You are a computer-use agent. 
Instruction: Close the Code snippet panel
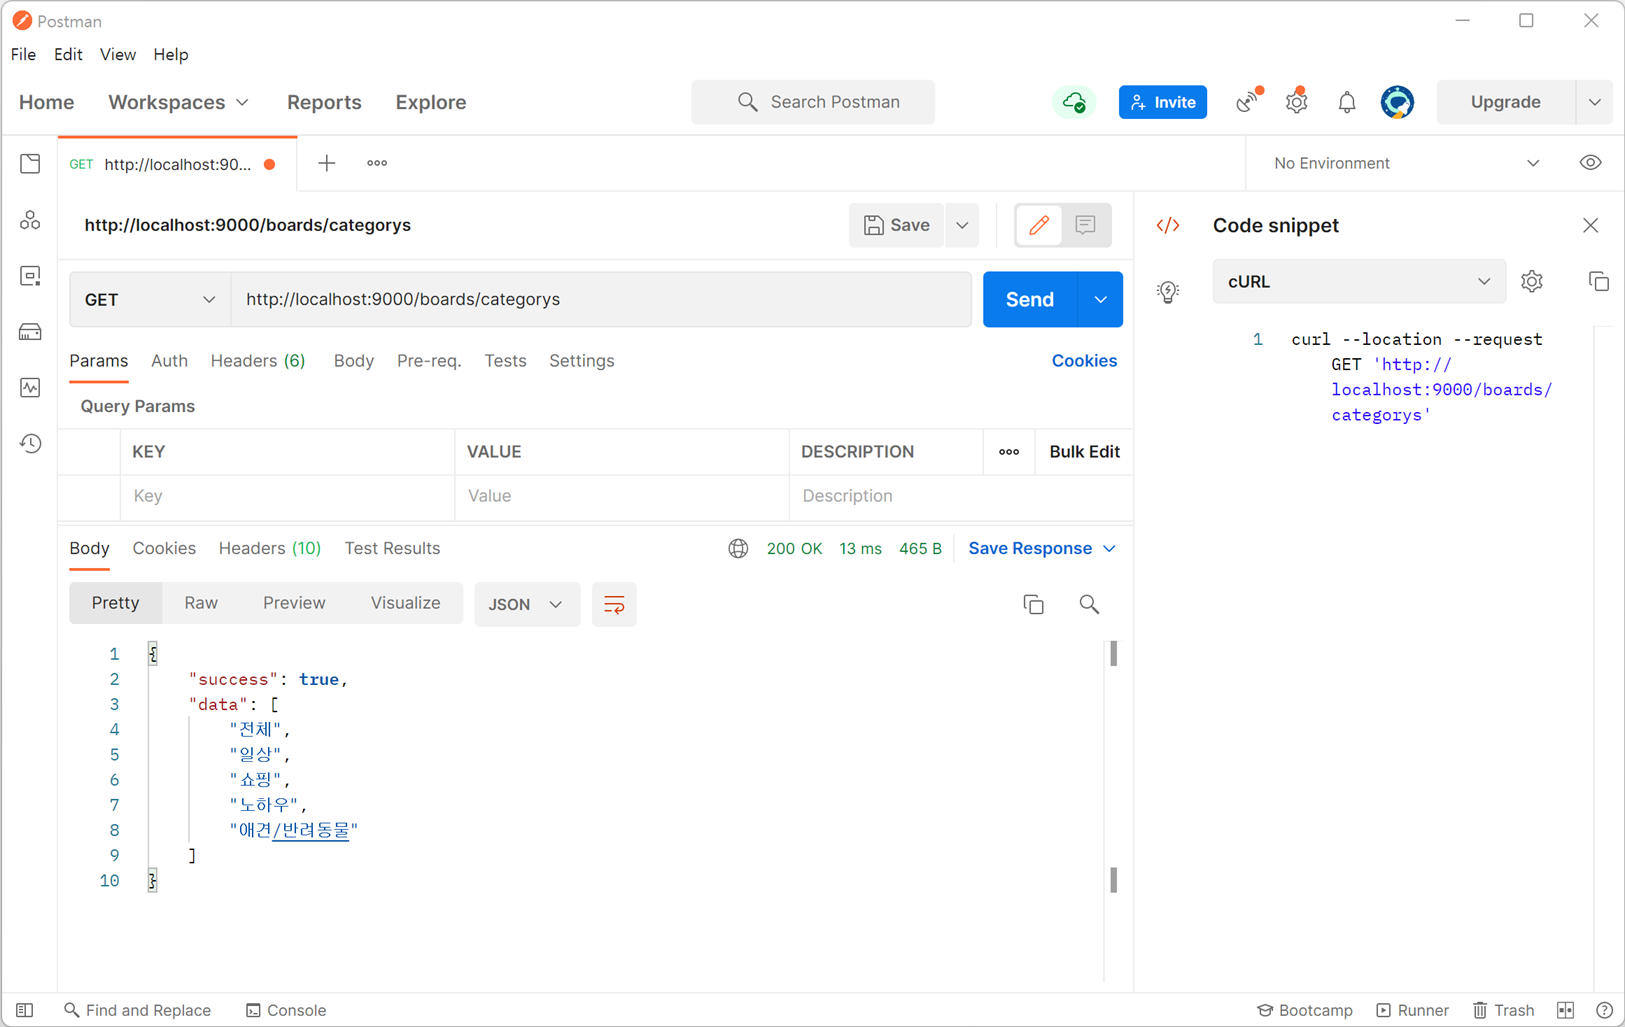1591,225
